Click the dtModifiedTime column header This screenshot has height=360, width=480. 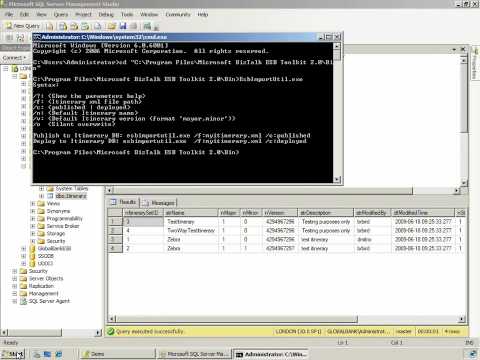(x=423, y=213)
